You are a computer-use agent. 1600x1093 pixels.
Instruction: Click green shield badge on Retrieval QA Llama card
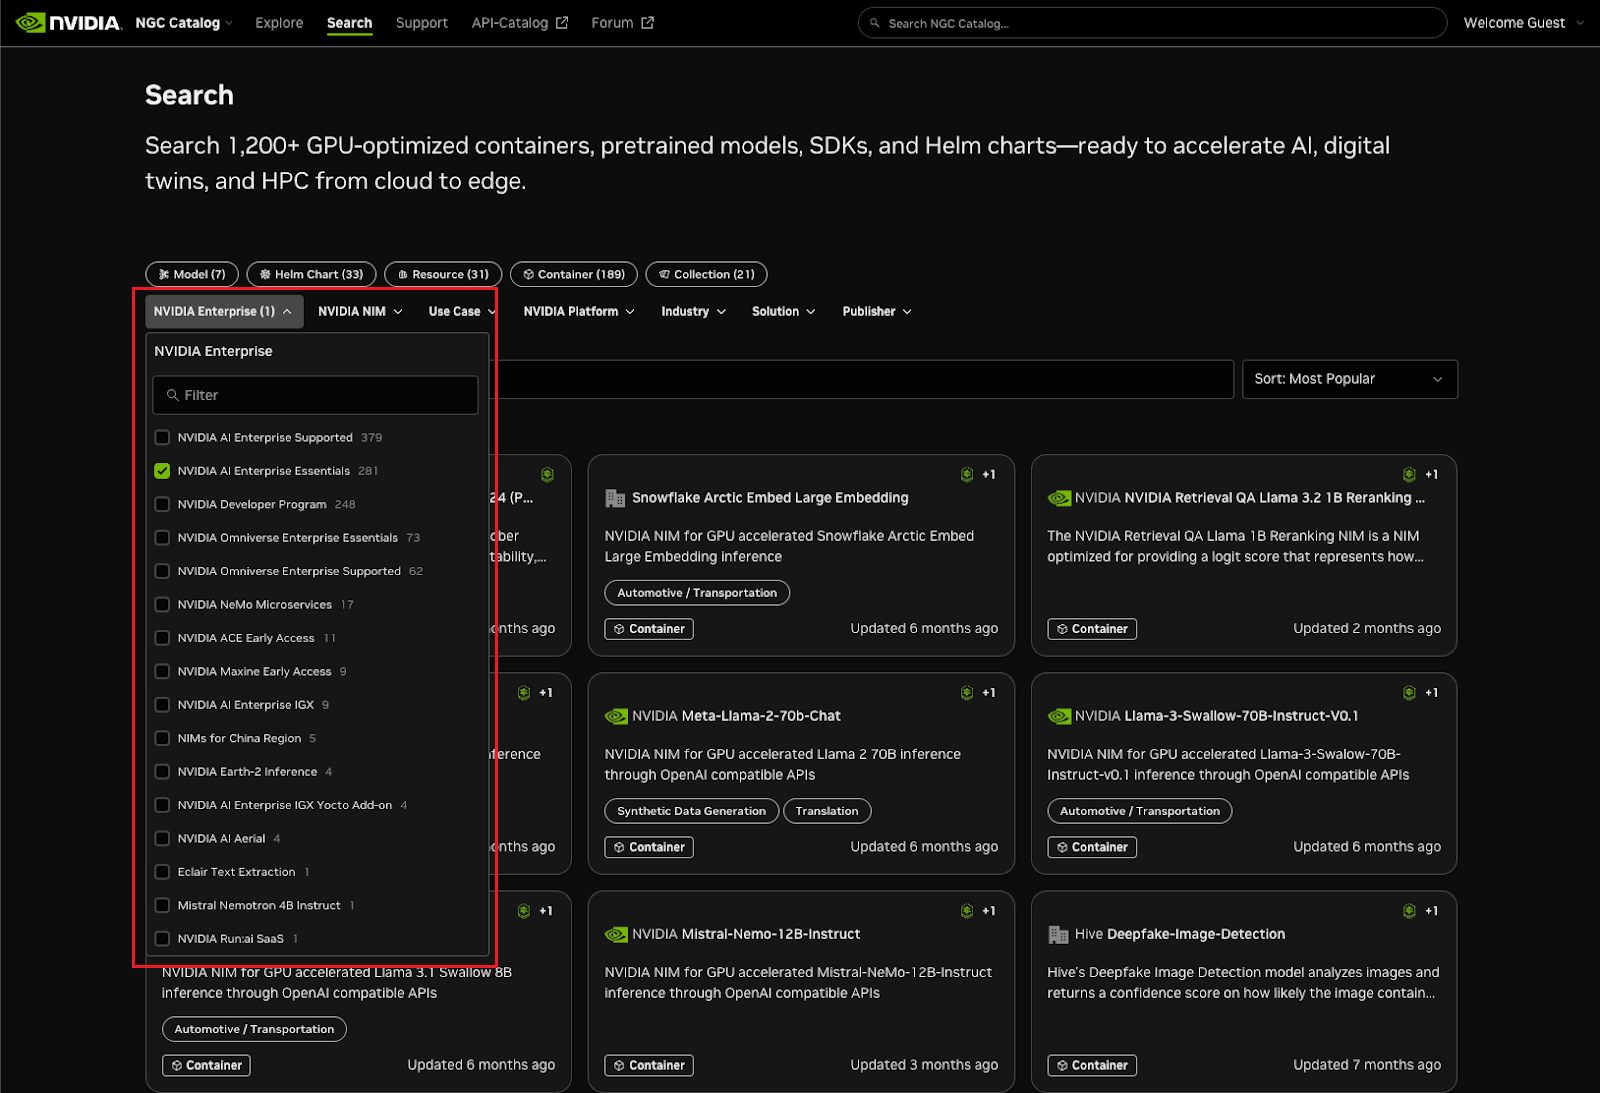coord(1409,475)
